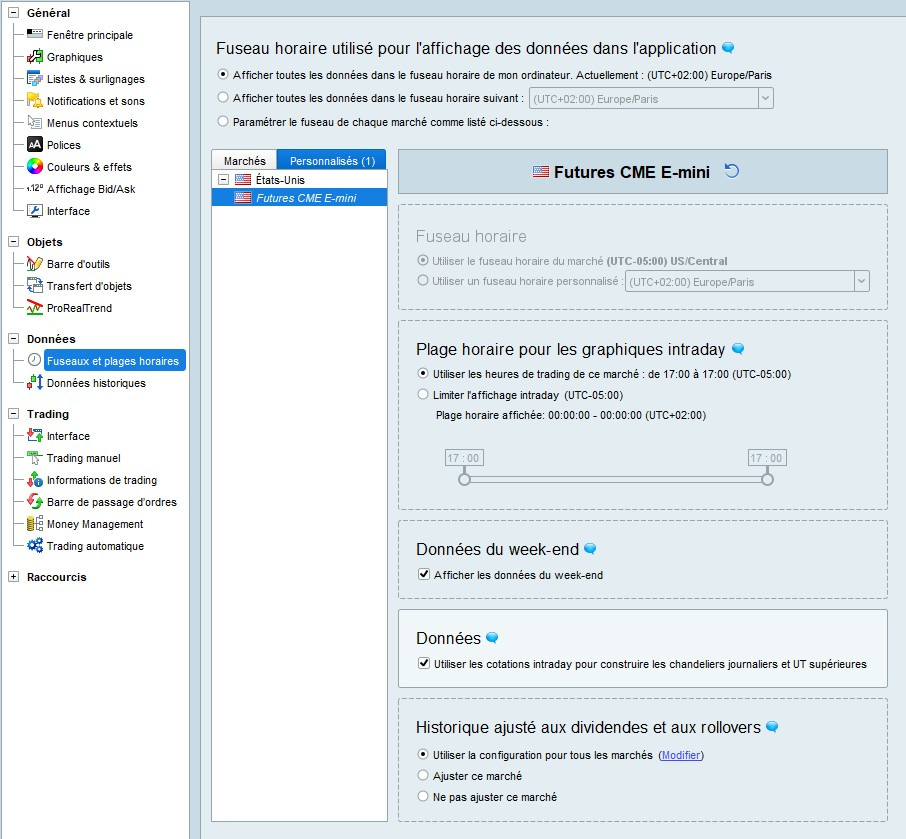Open the Couleurs & effets settings

[x=90, y=167]
